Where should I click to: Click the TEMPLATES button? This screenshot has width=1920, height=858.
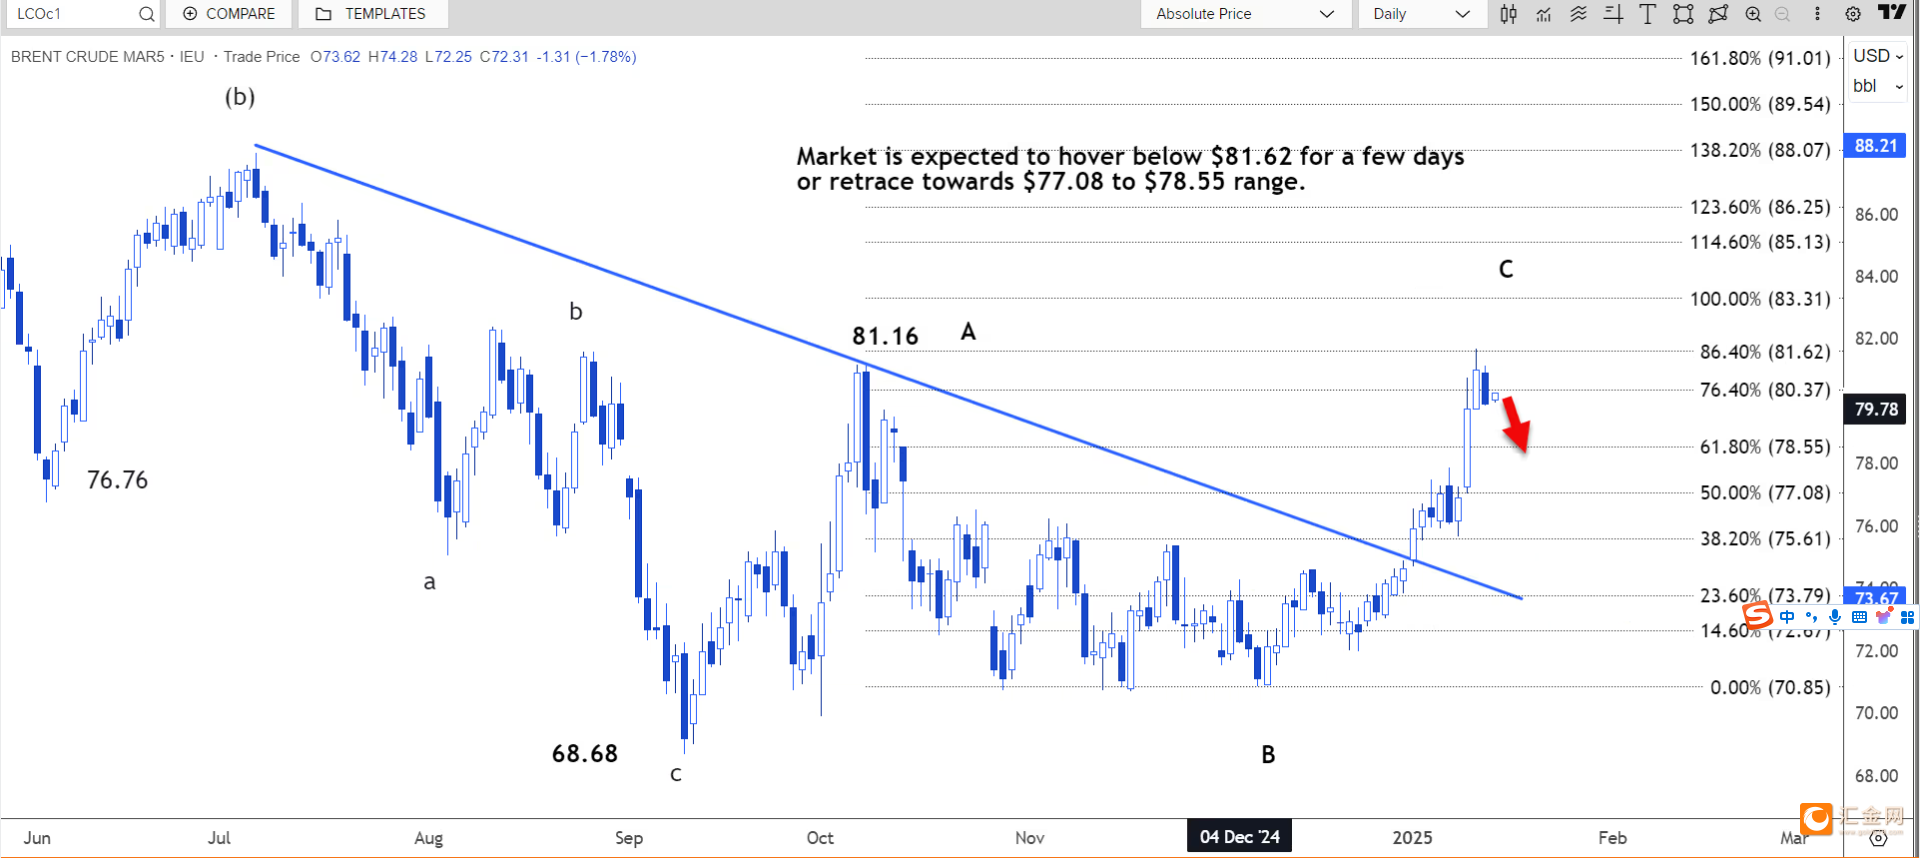coord(372,14)
